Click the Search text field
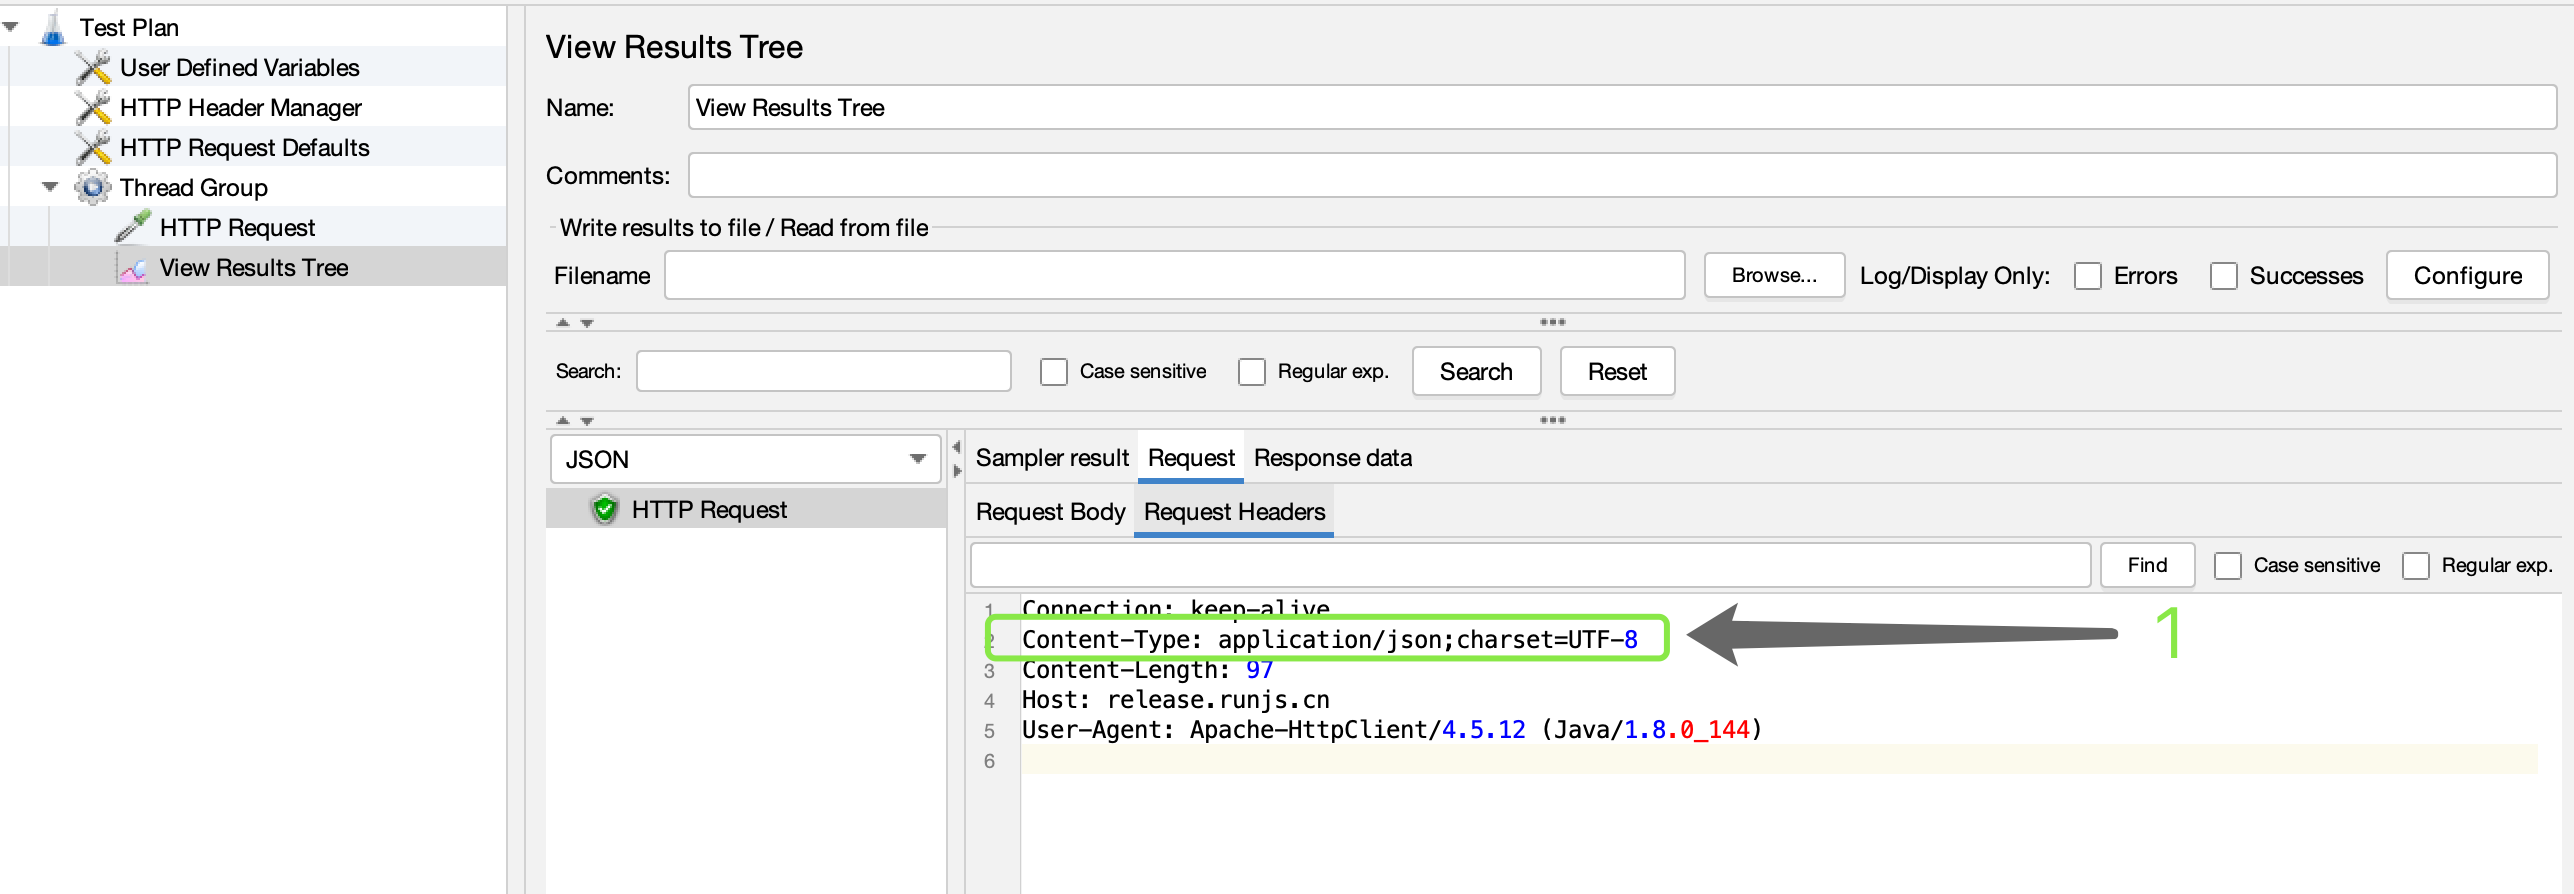2574x894 pixels. tap(823, 371)
